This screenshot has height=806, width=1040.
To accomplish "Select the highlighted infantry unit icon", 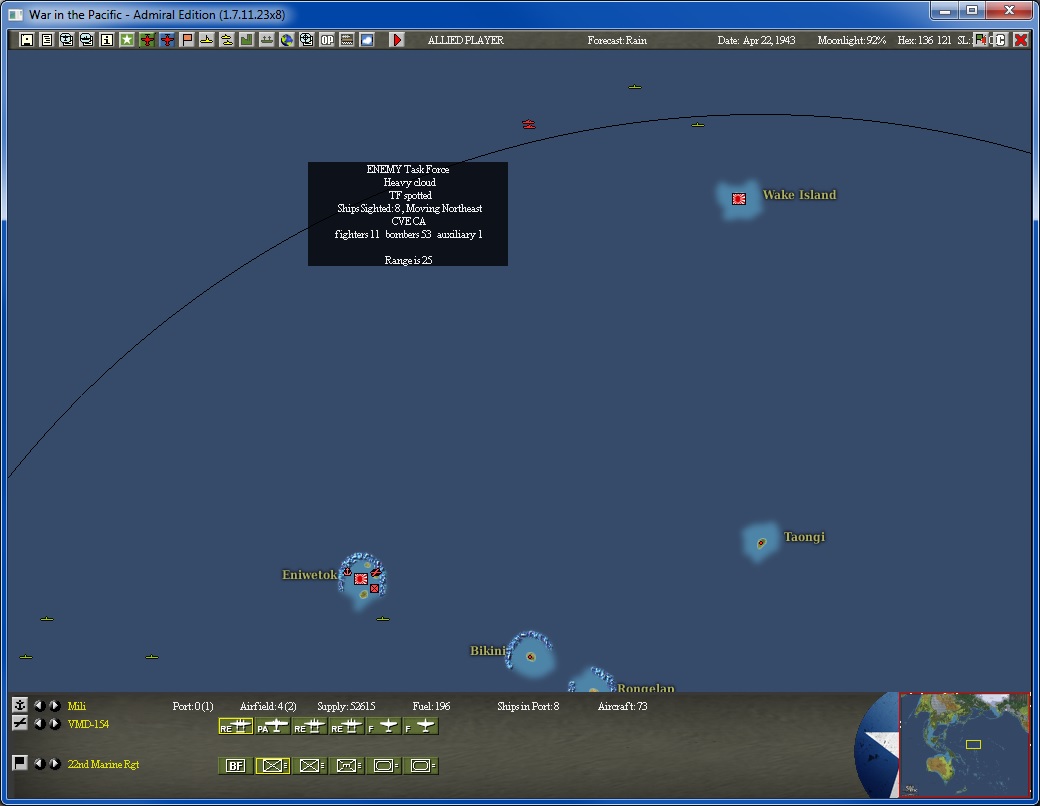I will [x=273, y=766].
